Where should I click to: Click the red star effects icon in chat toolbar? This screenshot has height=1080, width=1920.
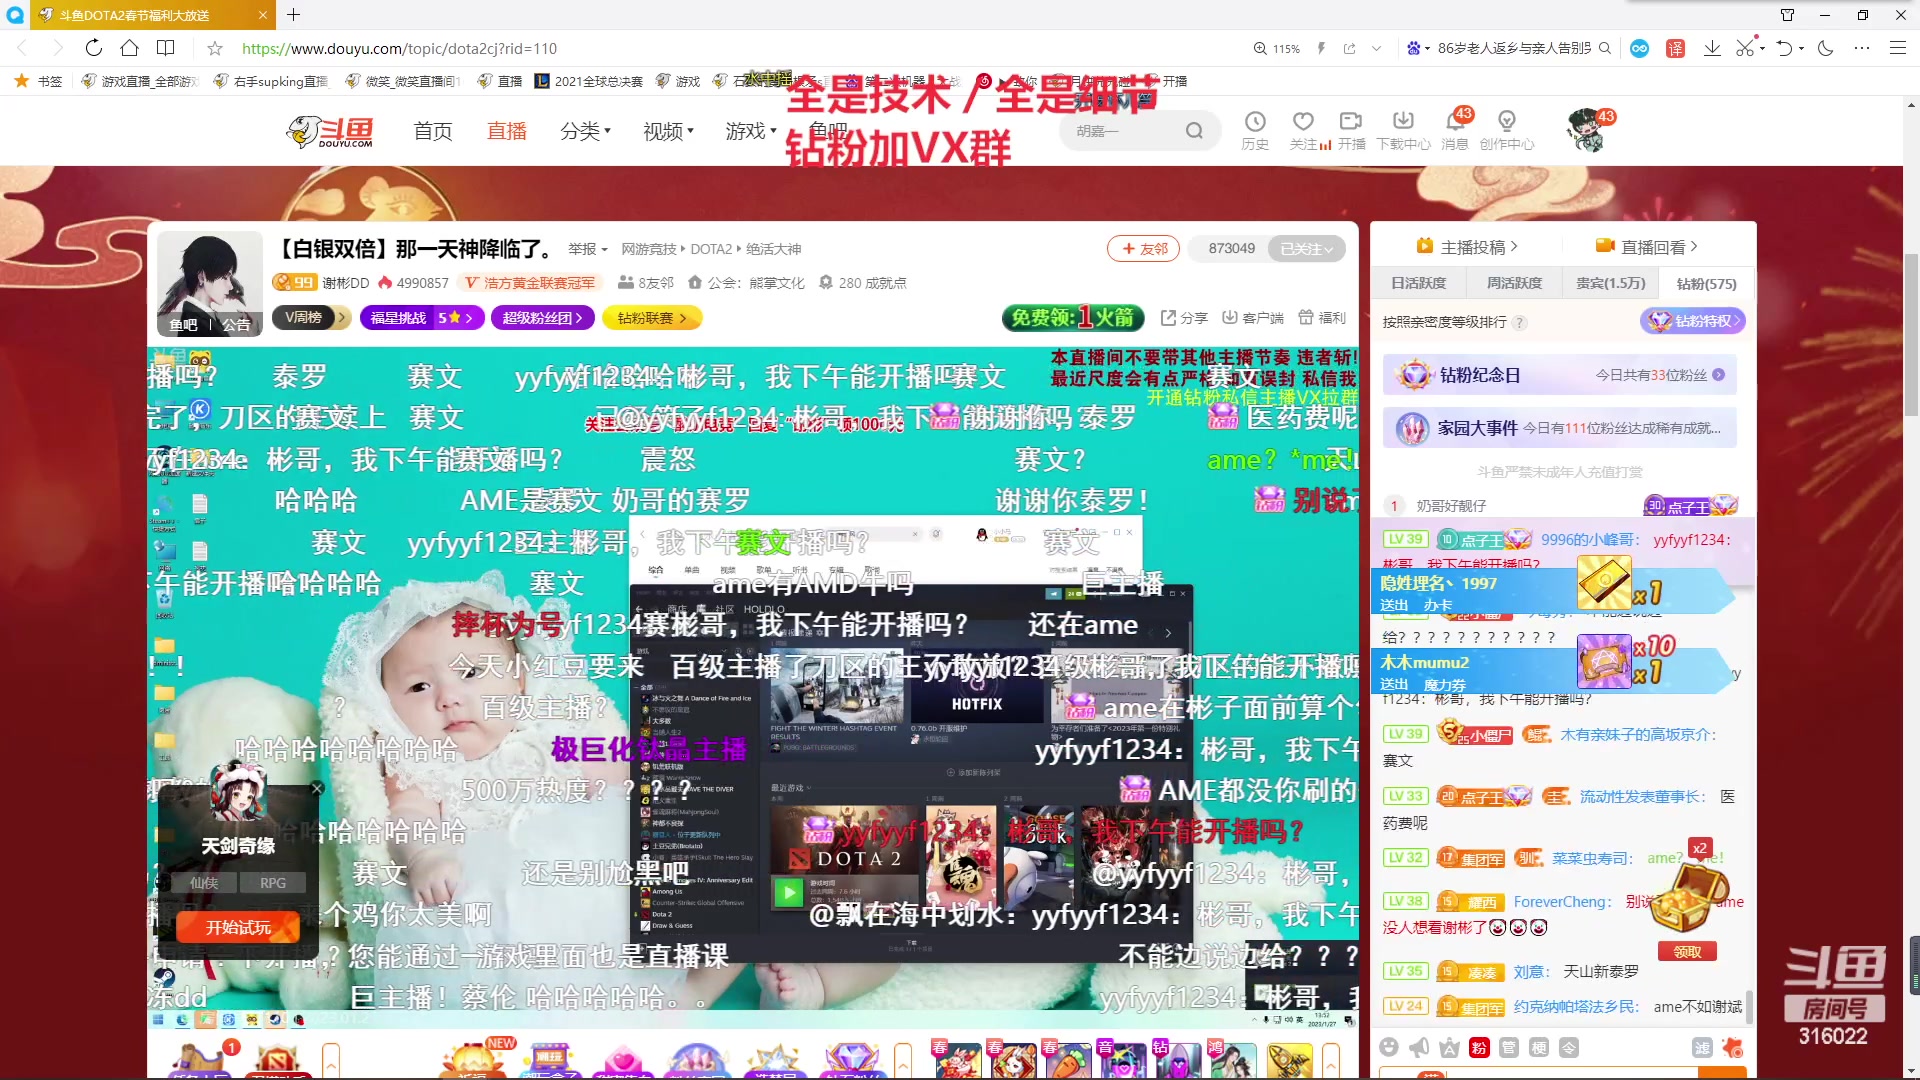[x=1733, y=1047]
